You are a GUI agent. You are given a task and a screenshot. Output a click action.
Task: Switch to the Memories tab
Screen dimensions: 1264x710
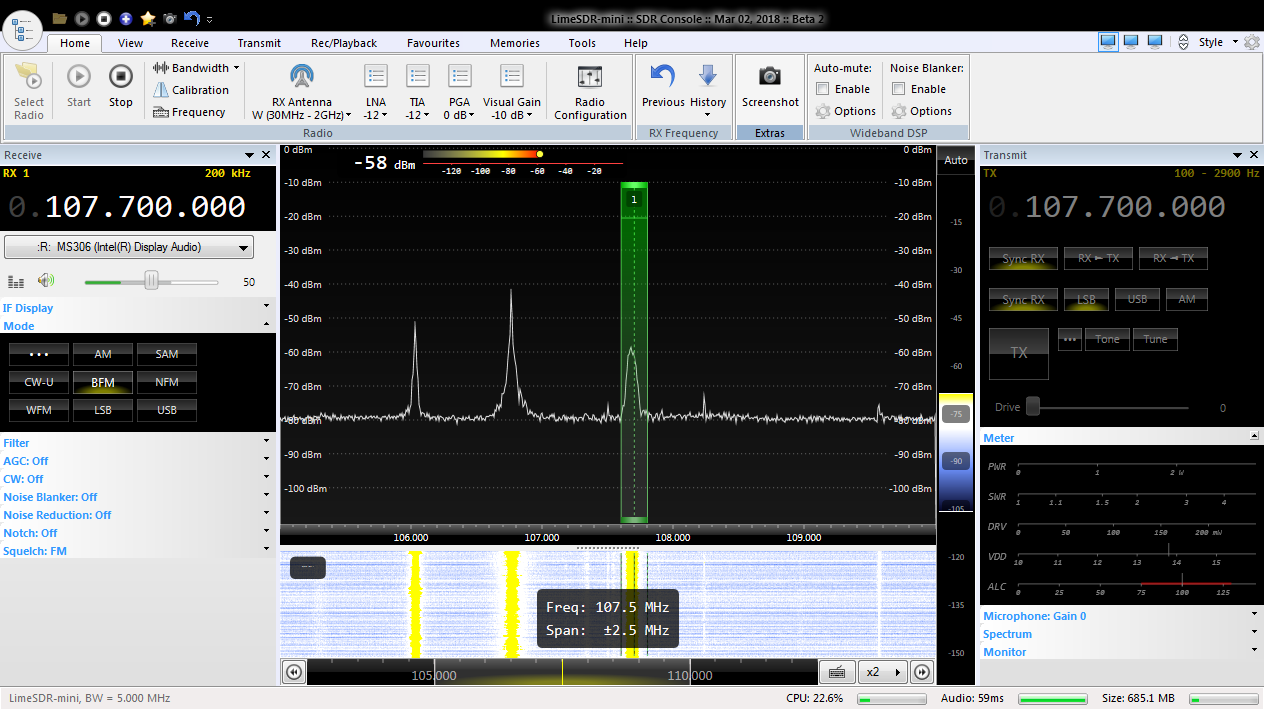[514, 43]
